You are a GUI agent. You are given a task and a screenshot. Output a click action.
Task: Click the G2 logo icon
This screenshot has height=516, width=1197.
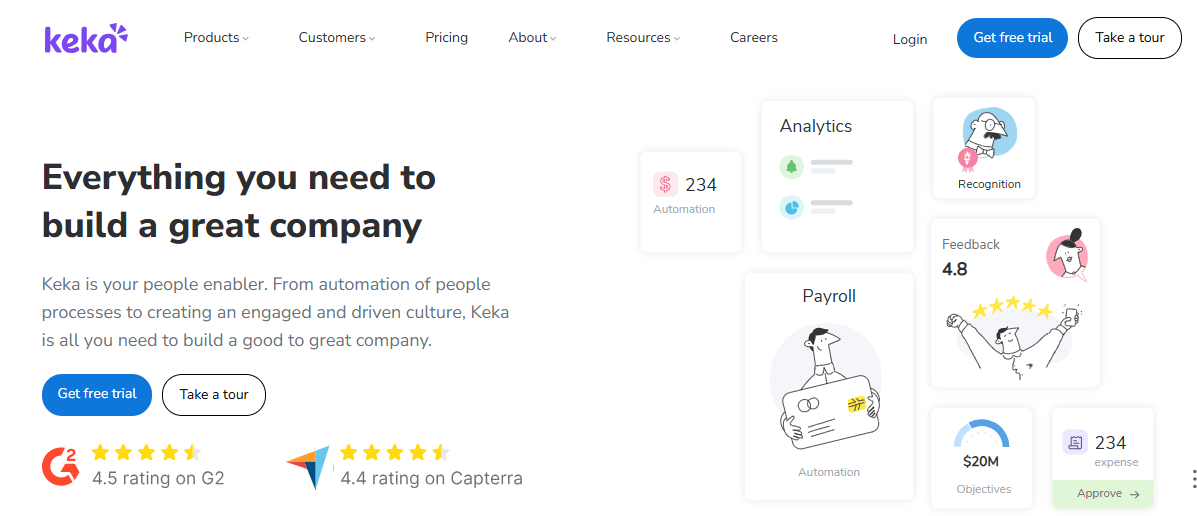coord(61,466)
